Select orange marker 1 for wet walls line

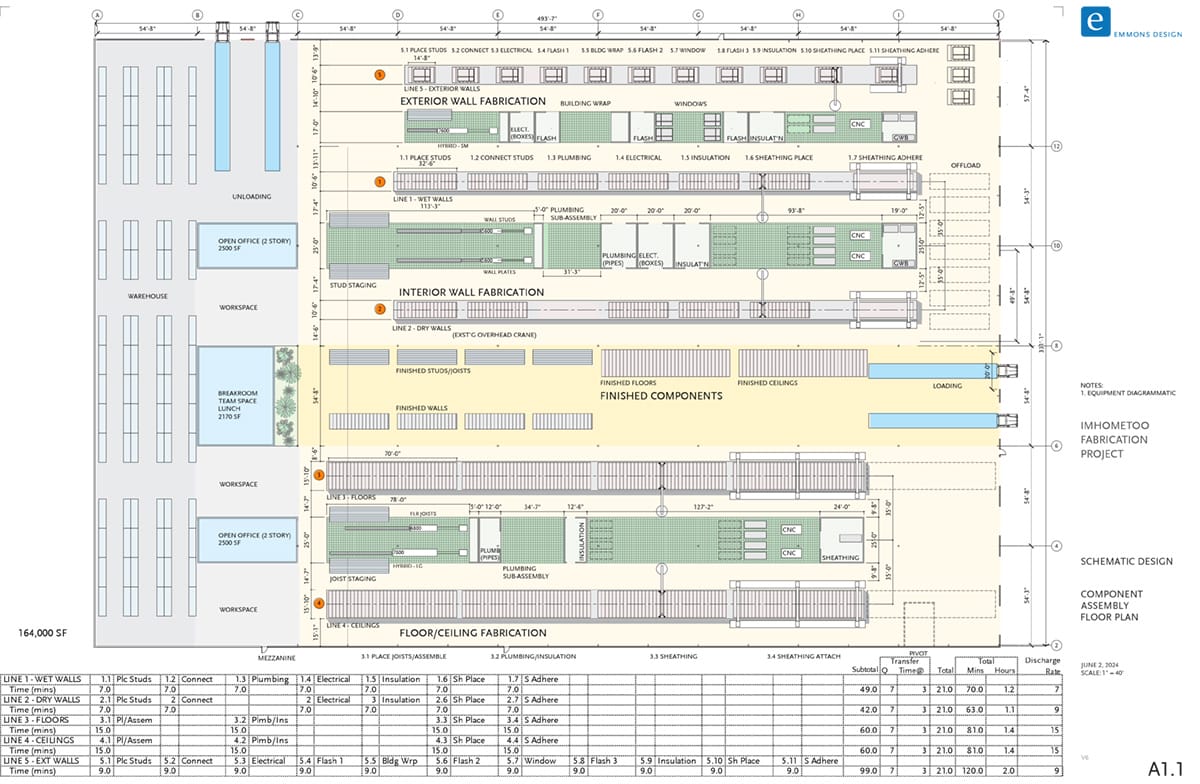coord(379,181)
